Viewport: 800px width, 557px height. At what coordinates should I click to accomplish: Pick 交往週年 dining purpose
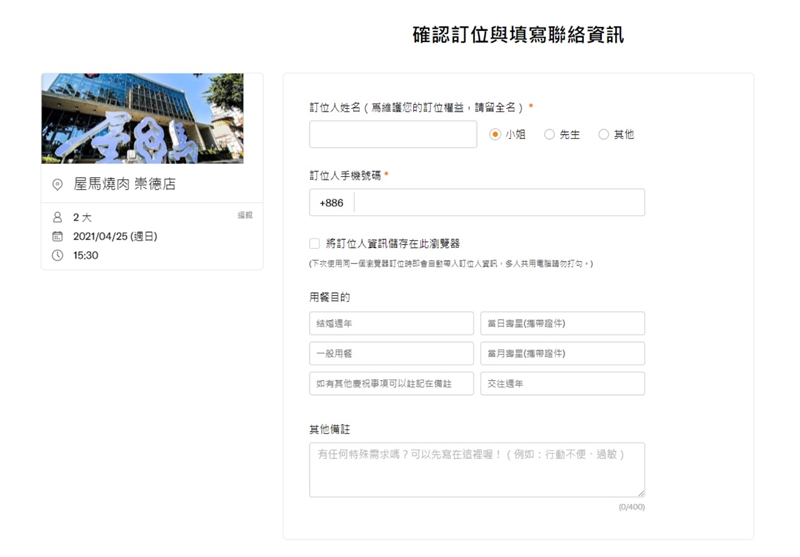coord(562,384)
